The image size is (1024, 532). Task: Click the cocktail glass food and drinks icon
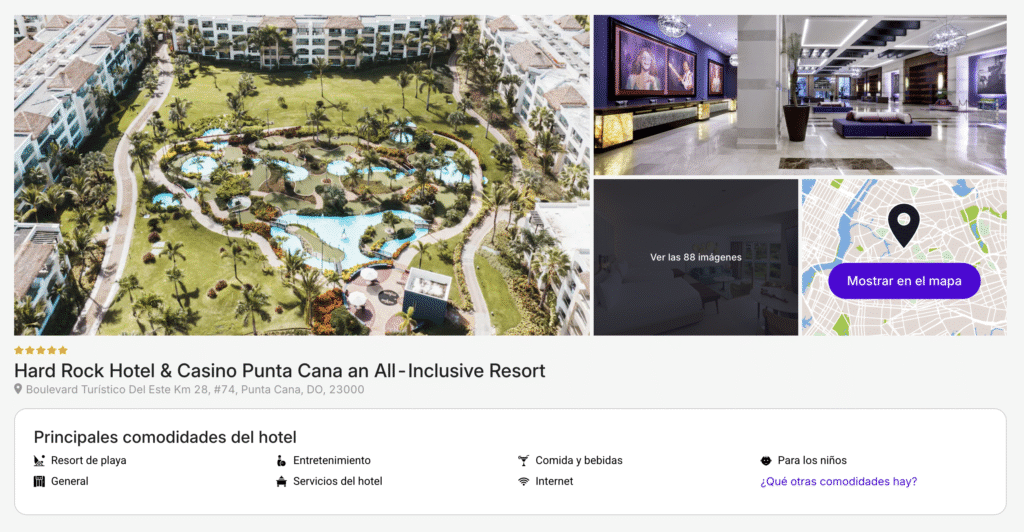coord(523,461)
